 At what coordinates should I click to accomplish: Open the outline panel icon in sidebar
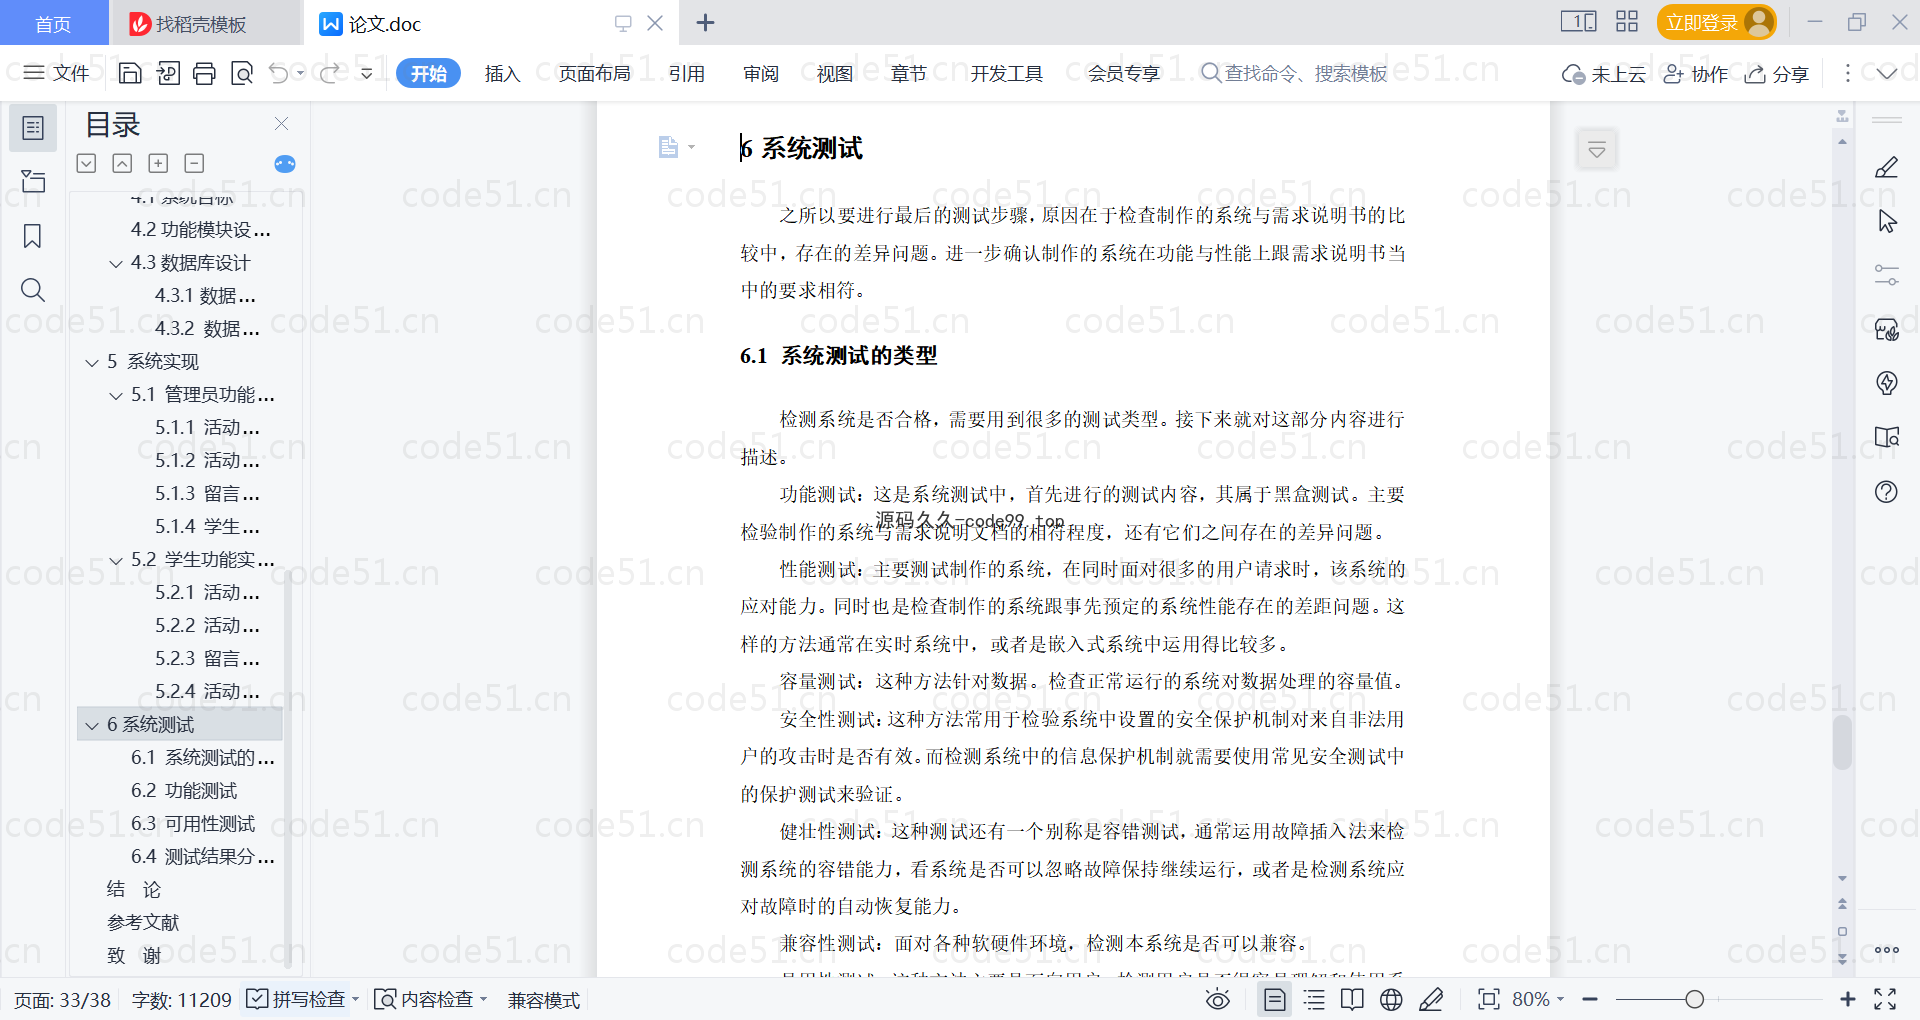coord(33,128)
